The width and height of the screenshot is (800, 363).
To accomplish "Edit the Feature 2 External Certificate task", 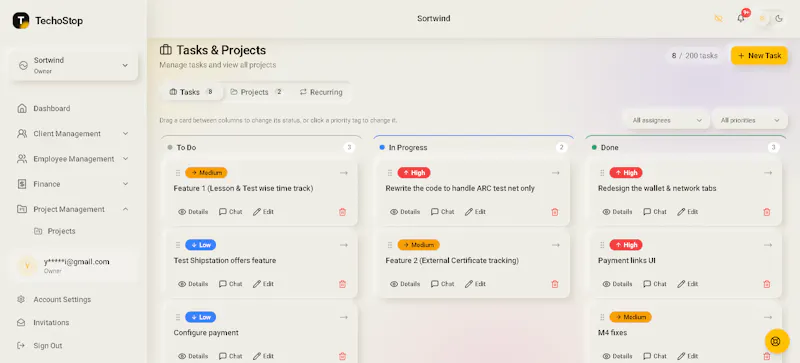I will 475,284.
